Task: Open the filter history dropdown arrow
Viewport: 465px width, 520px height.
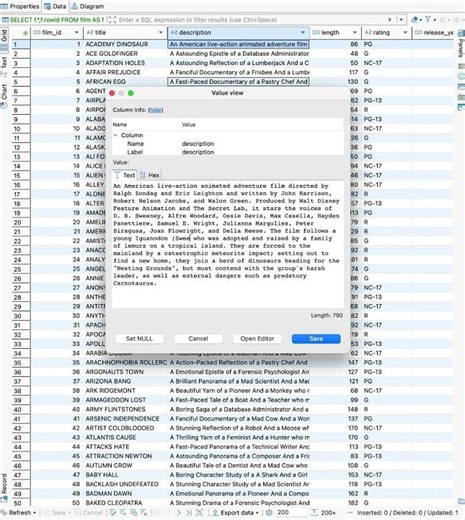Action: pos(401,20)
